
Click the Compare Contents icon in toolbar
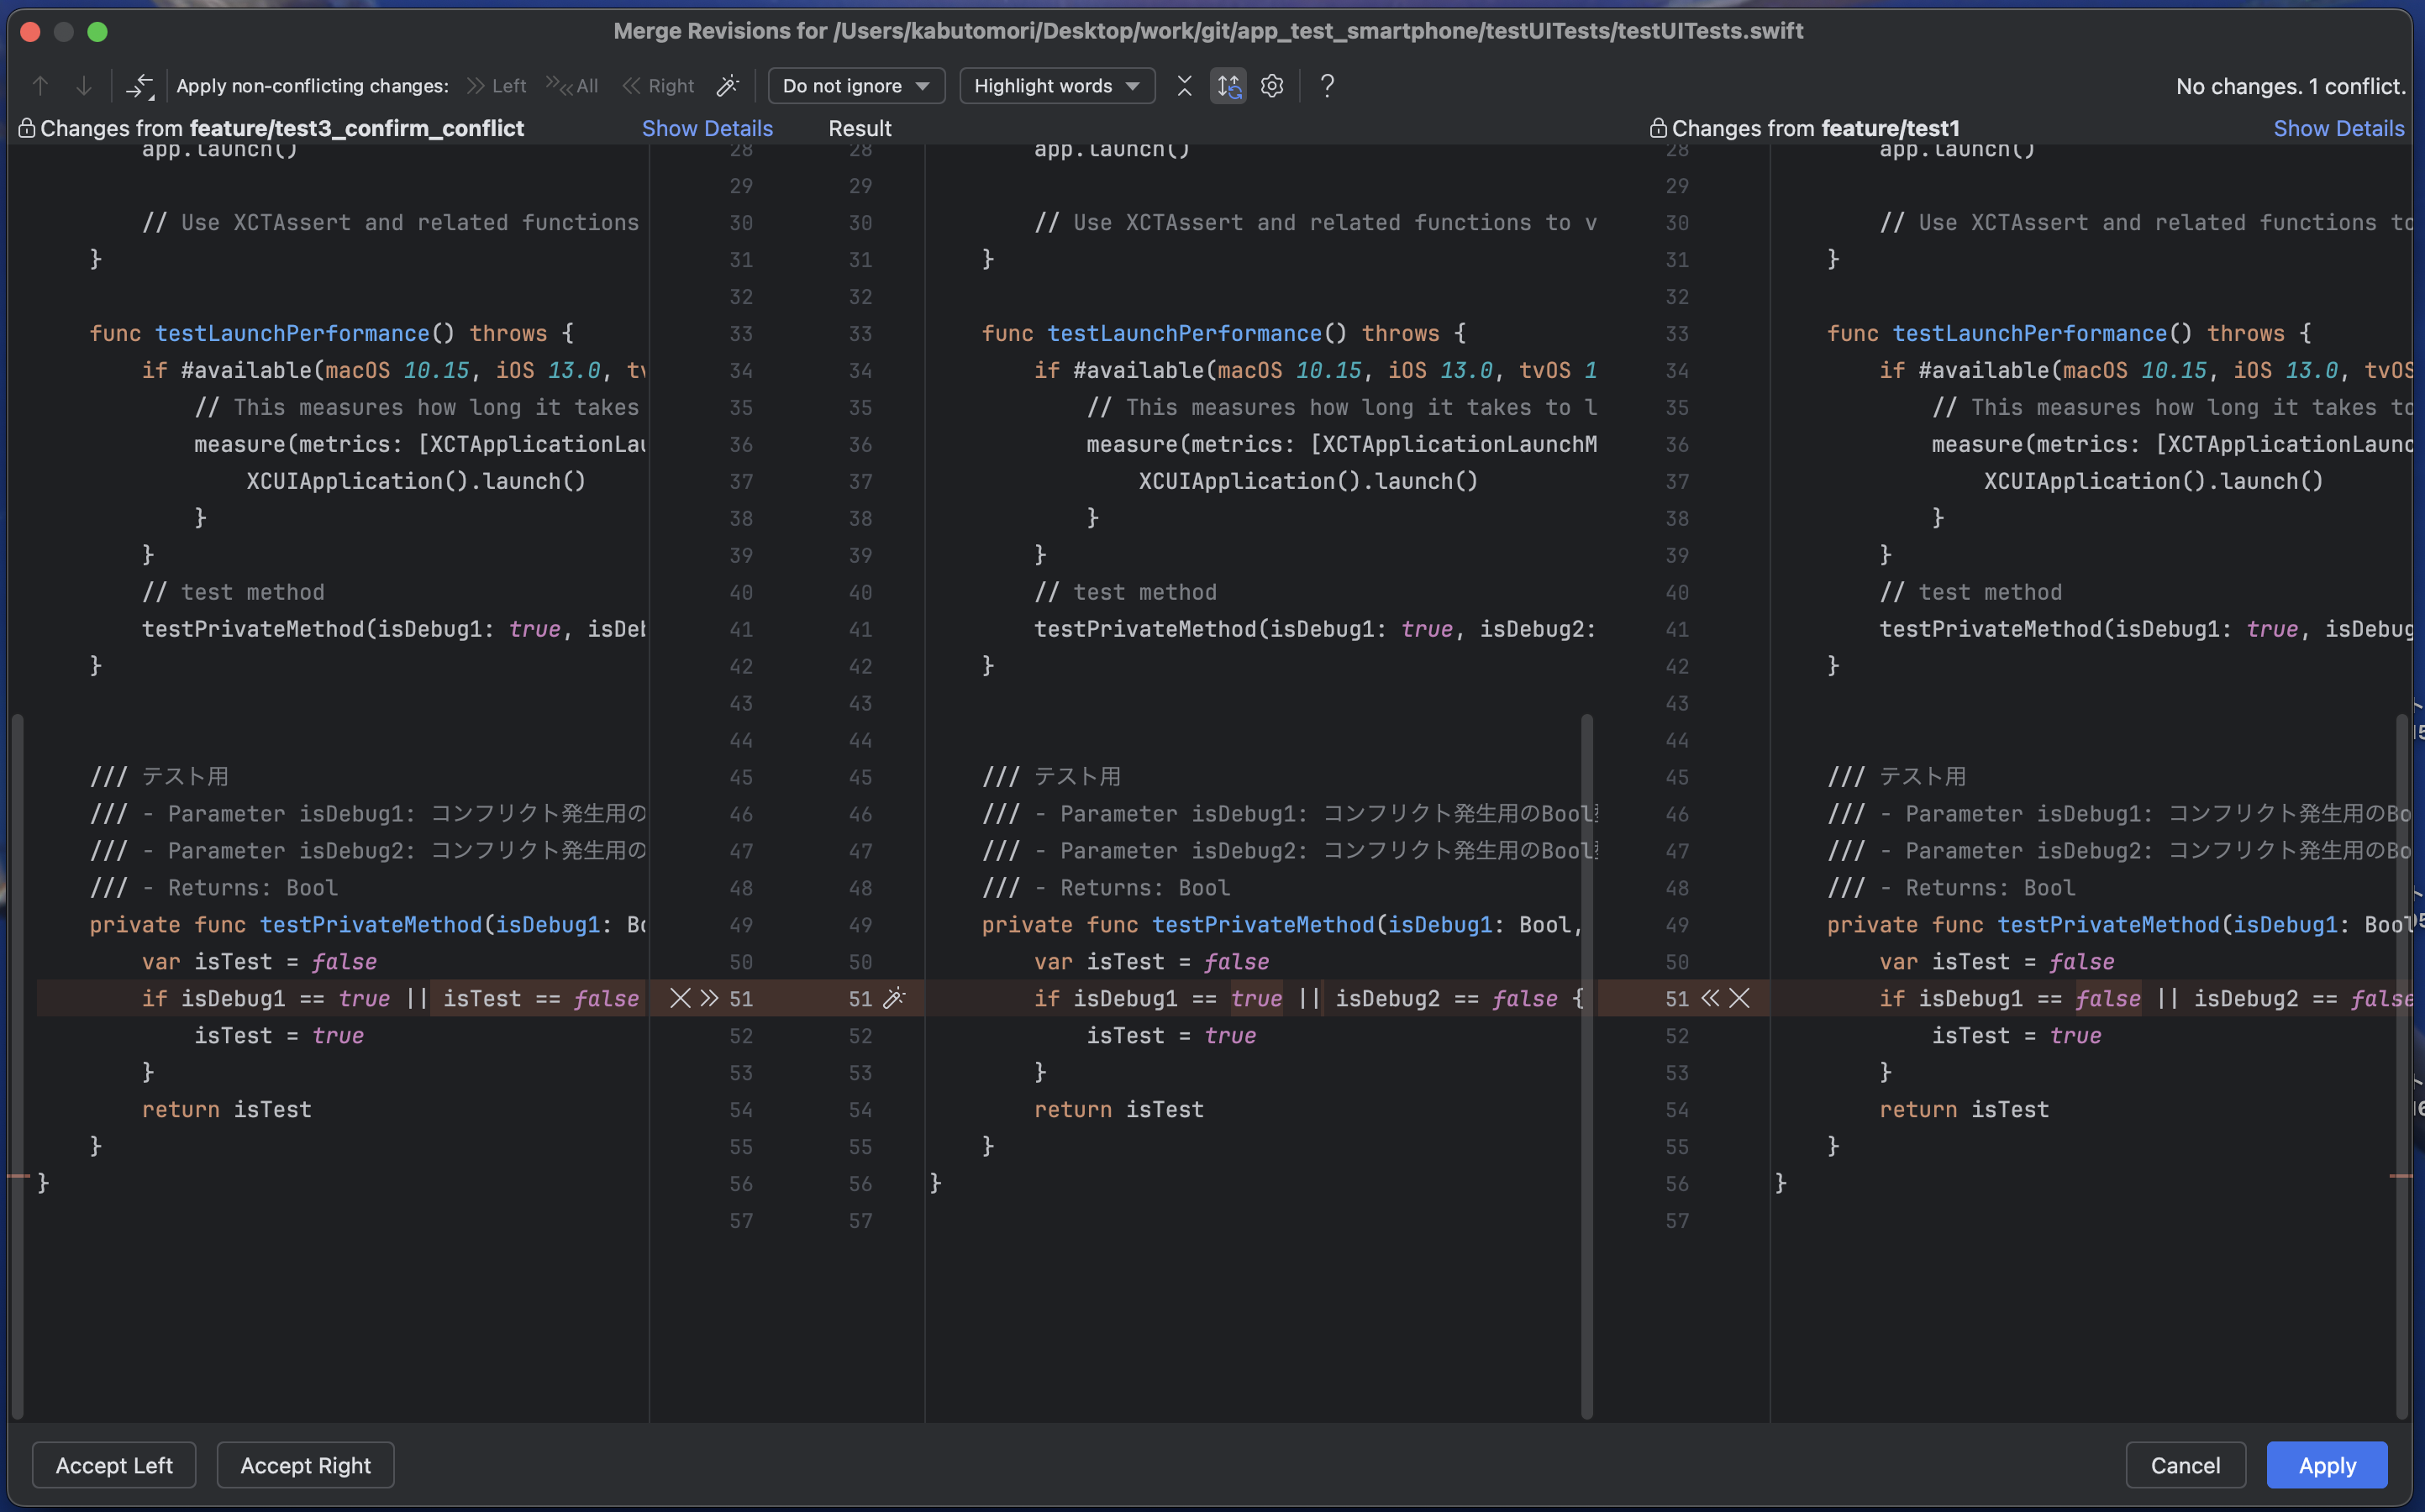tap(139, 86)
